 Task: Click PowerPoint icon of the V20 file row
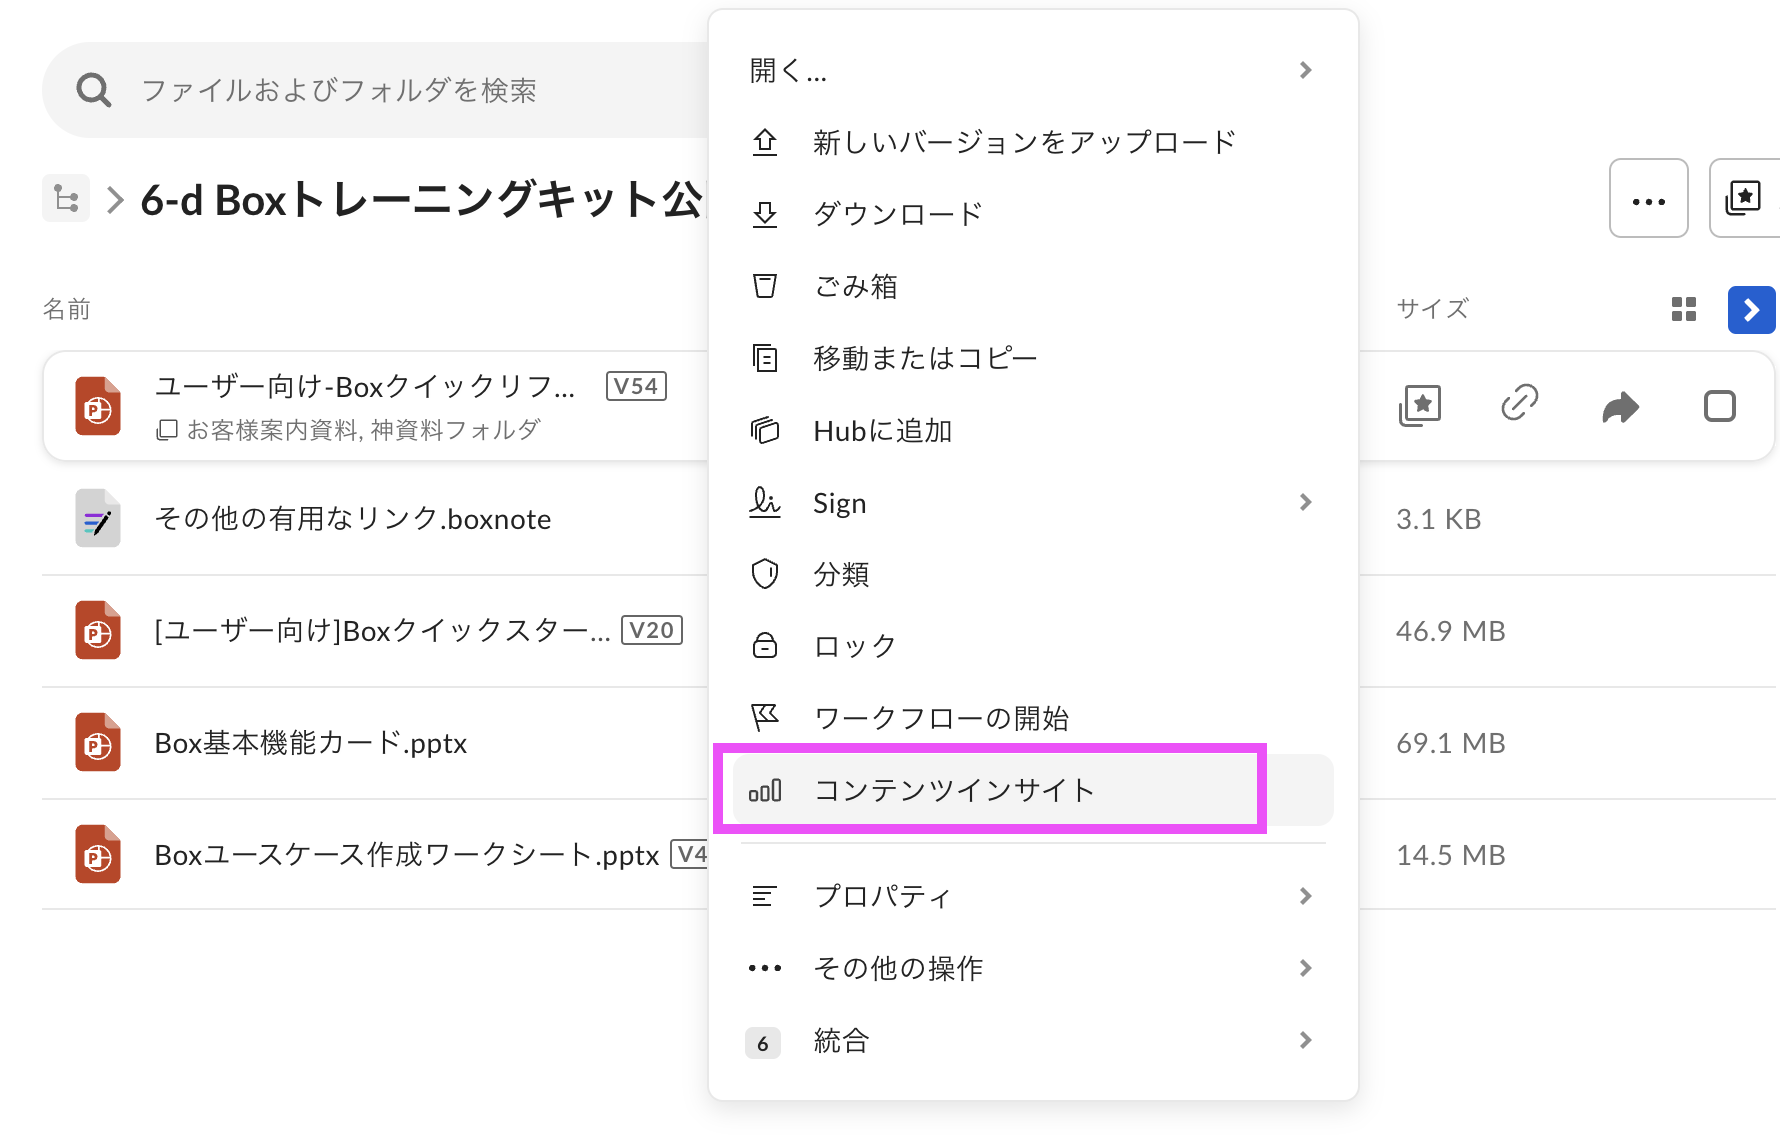(x=98, y=630)
